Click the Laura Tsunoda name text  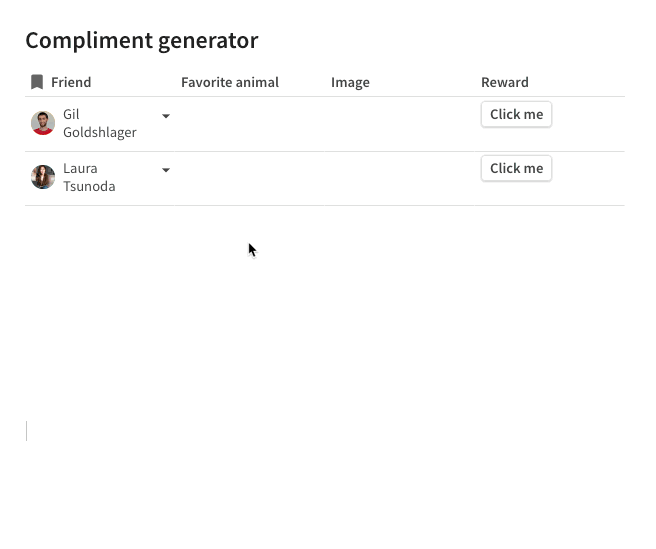[x=89, y=177]
